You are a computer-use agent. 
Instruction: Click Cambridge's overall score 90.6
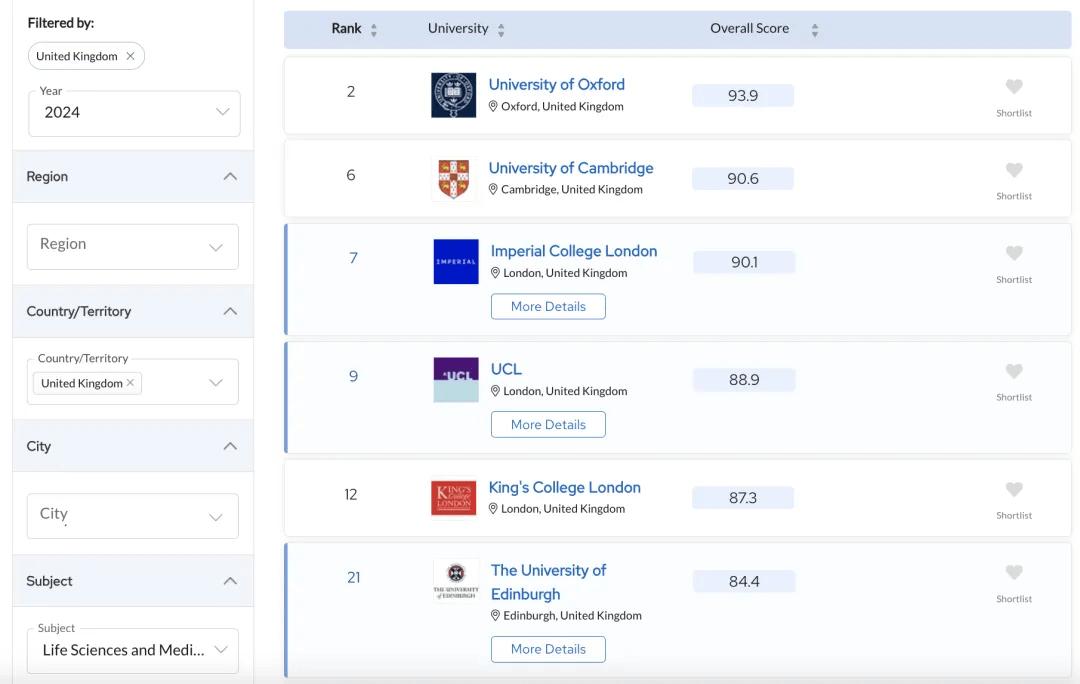point(743,178)
